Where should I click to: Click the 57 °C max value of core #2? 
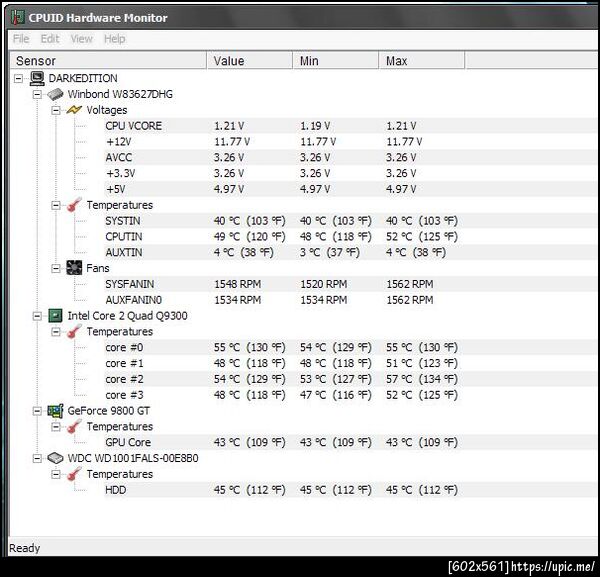click(422, 379)
